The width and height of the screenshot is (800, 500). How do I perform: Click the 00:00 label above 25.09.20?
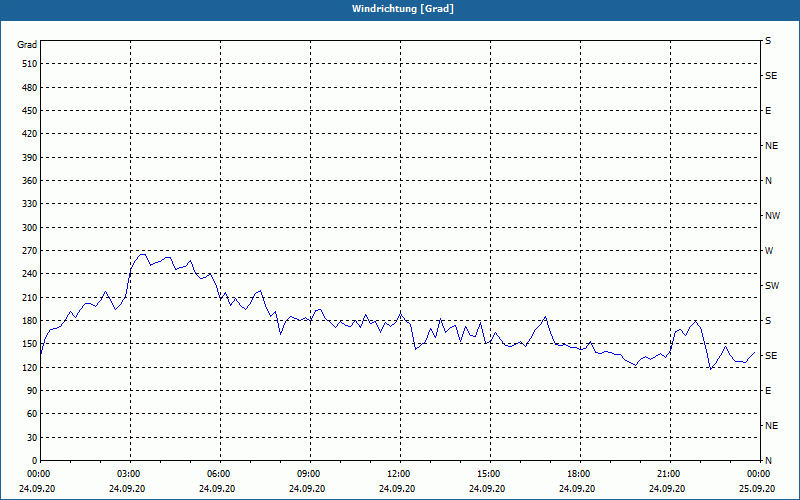(x=759, y=474)
